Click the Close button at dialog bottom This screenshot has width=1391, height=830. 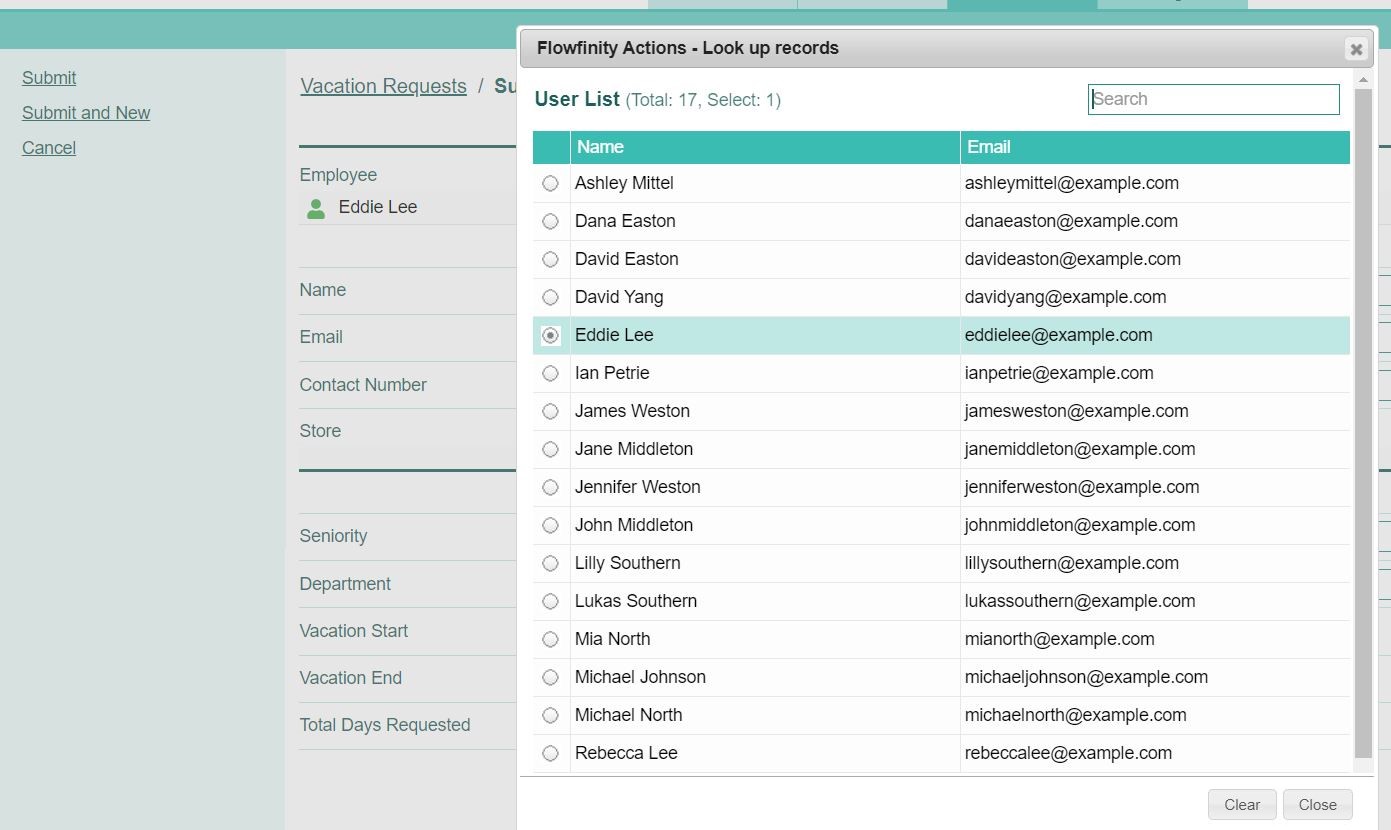pos(1317,805)
